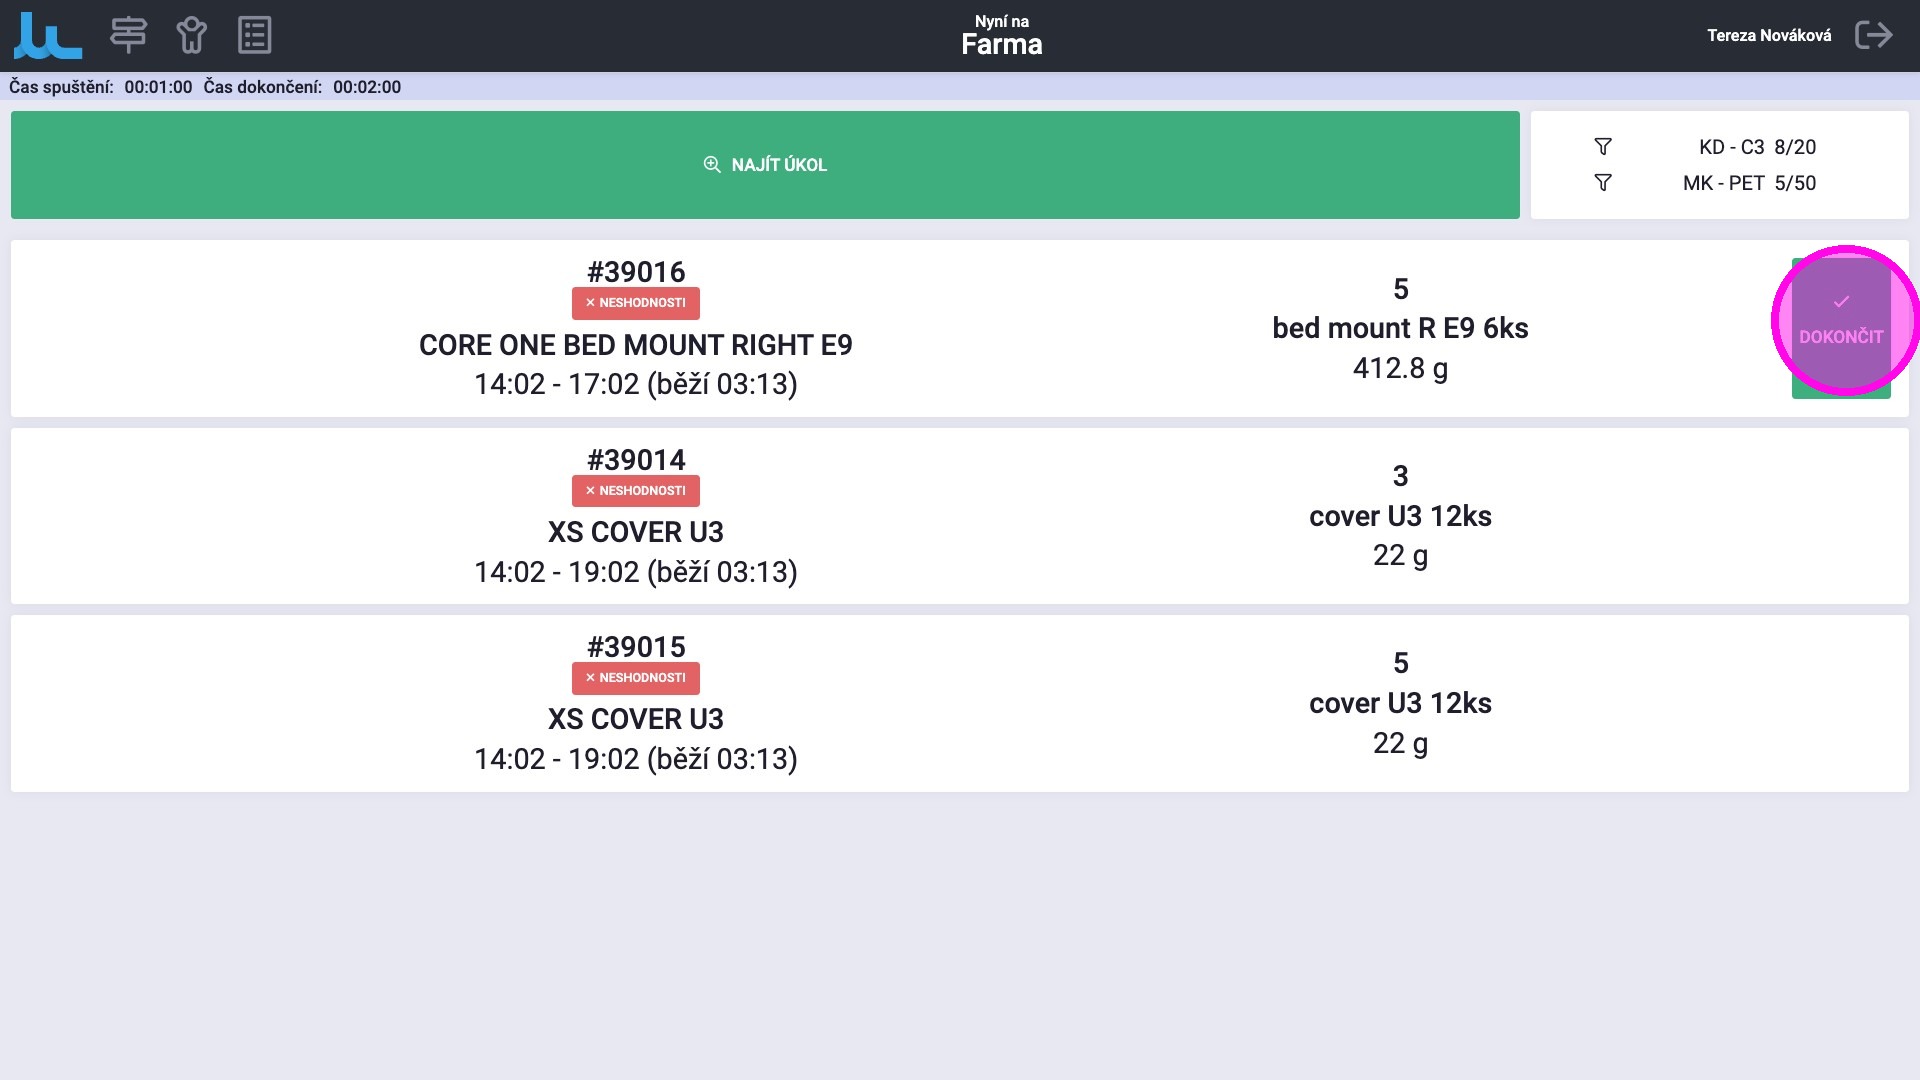Select the MK - PET 5/50 filter row
The height and width of the screenshot is (1080, 1920).
(x=1749, y=183)
